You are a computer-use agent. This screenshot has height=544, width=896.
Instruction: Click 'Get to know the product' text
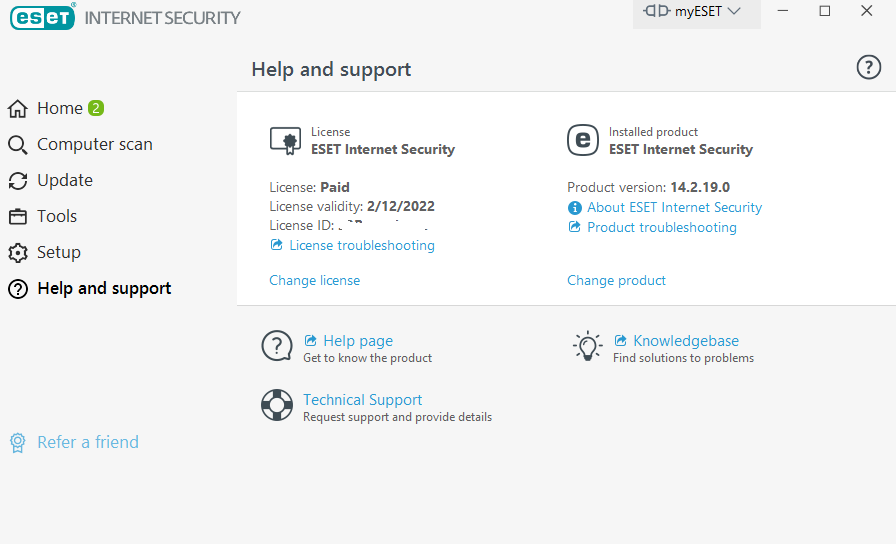(367, 358)
